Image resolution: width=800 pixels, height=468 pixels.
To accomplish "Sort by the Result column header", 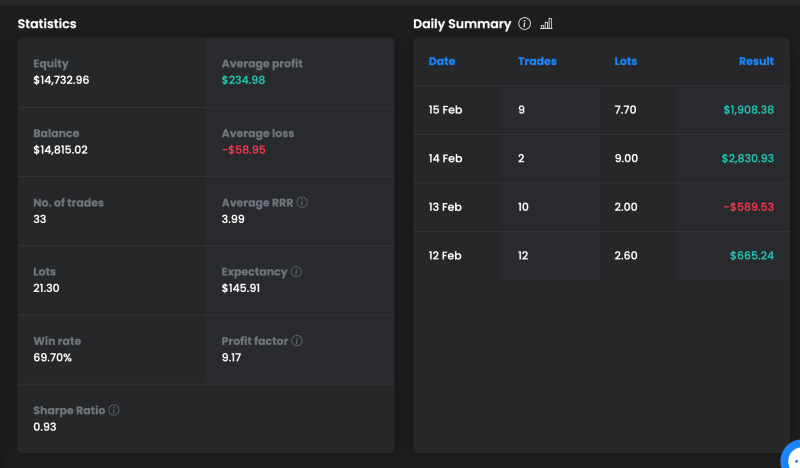I will (756, 62).
